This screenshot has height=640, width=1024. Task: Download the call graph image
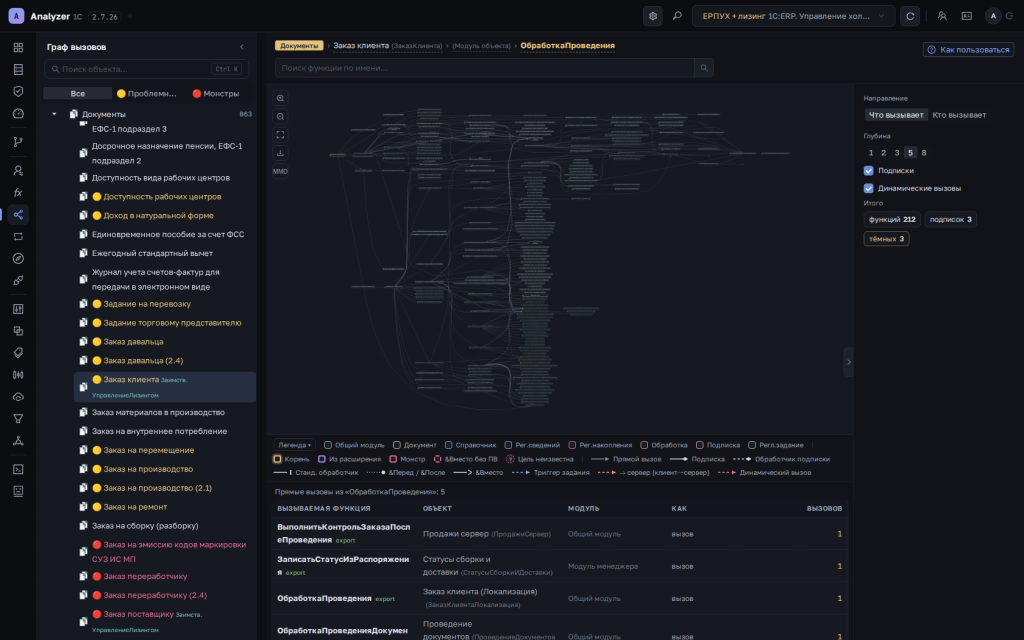coord(280,153)
